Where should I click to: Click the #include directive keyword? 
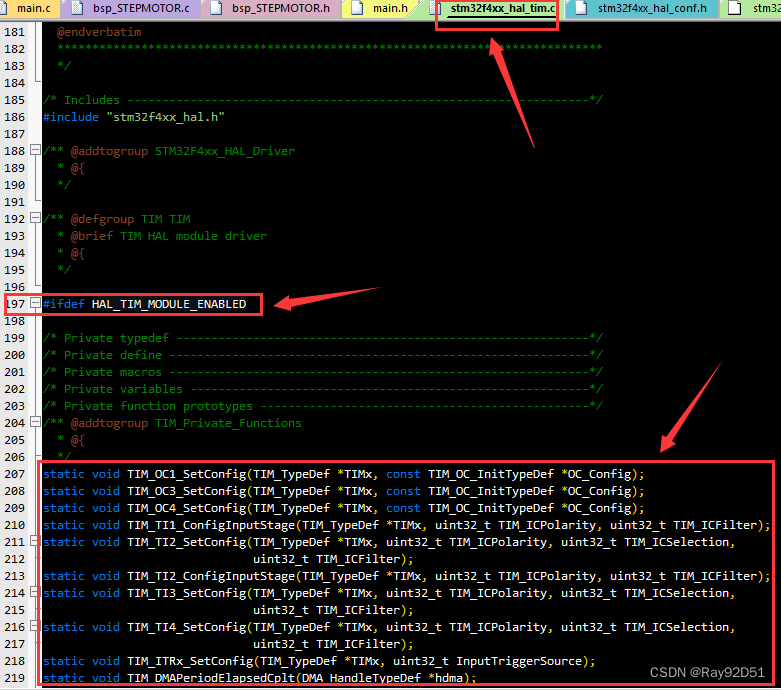pyautogui.click(x=71, y=117)
